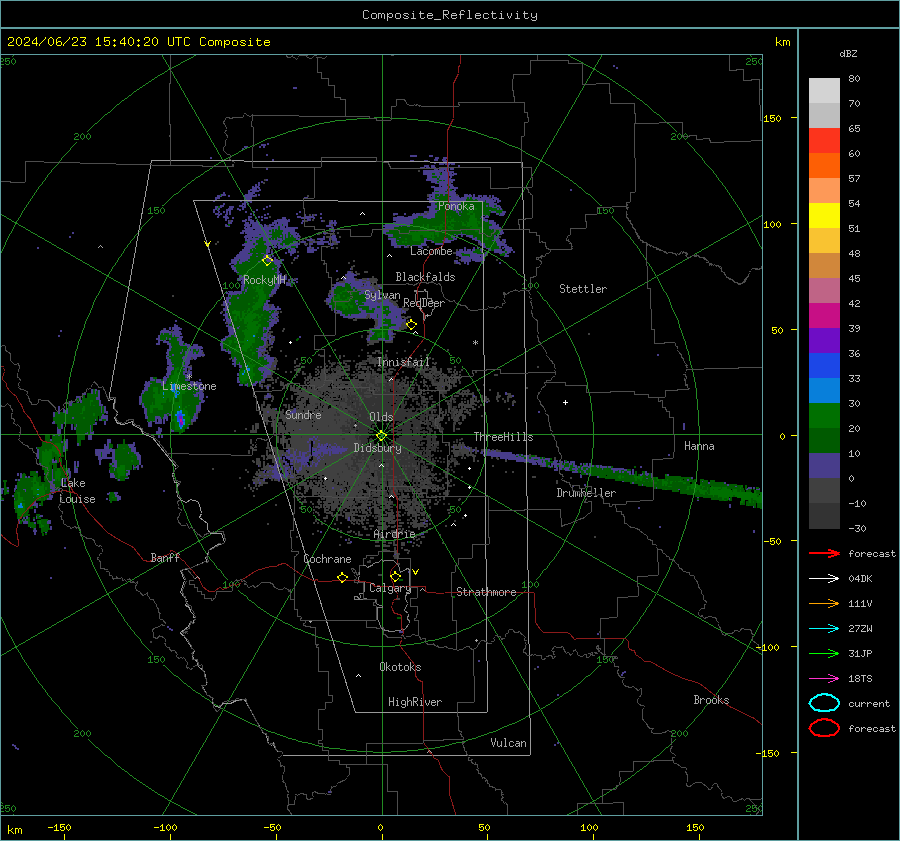900x841 pixels.
Task: Click the Sylvan label on the map
Action: 382,295
